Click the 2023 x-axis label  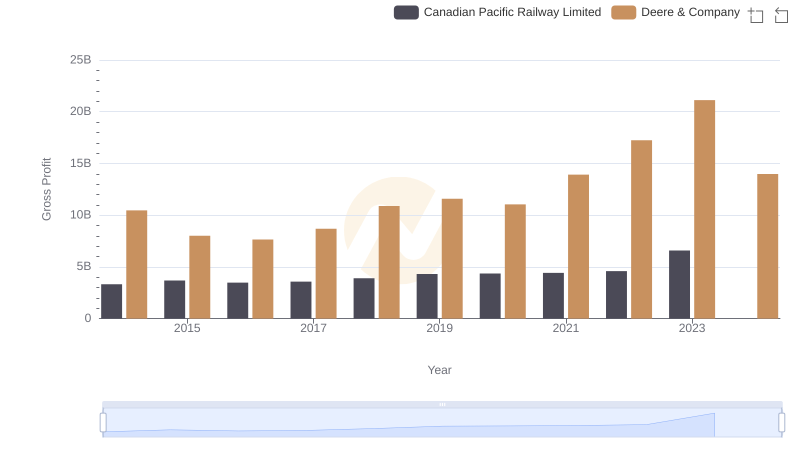[x=692, y=328]
